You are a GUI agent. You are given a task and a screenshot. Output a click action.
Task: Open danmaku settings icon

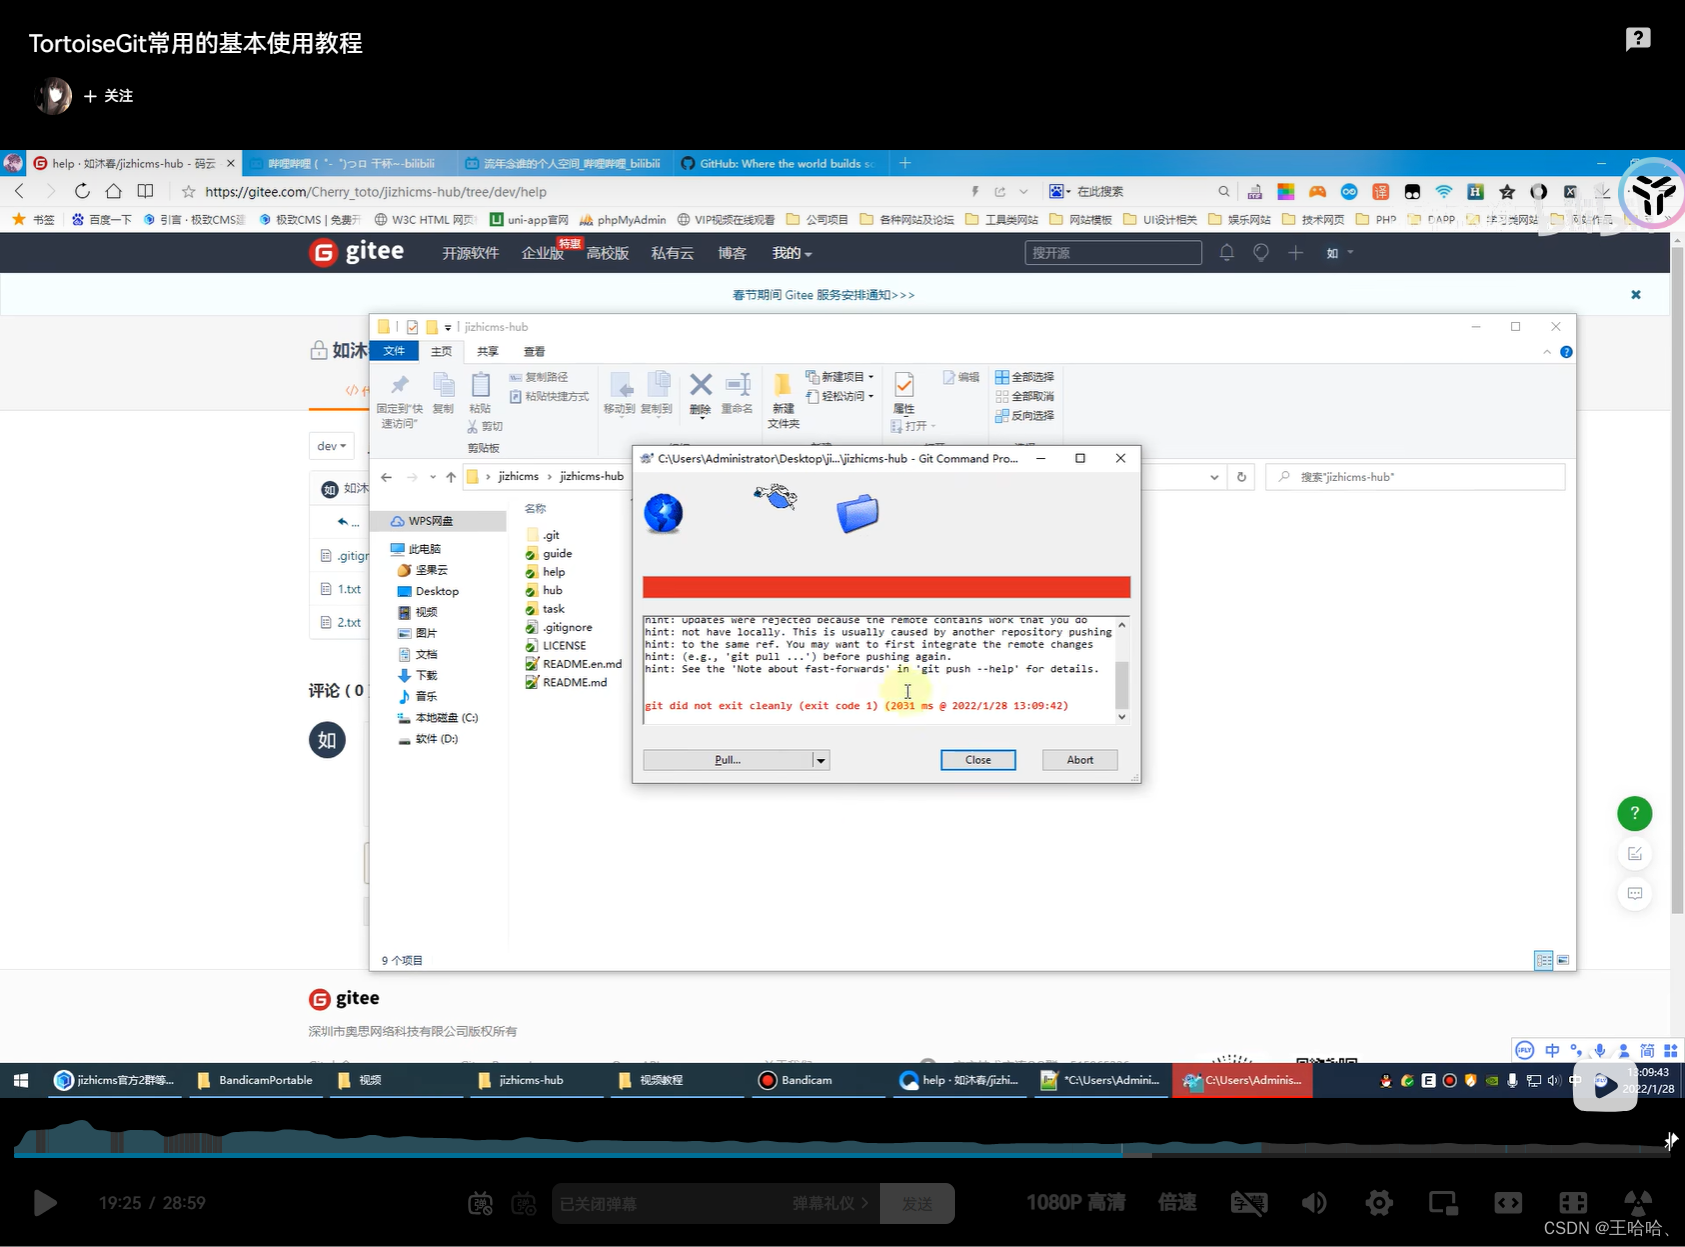[524, 1204]
